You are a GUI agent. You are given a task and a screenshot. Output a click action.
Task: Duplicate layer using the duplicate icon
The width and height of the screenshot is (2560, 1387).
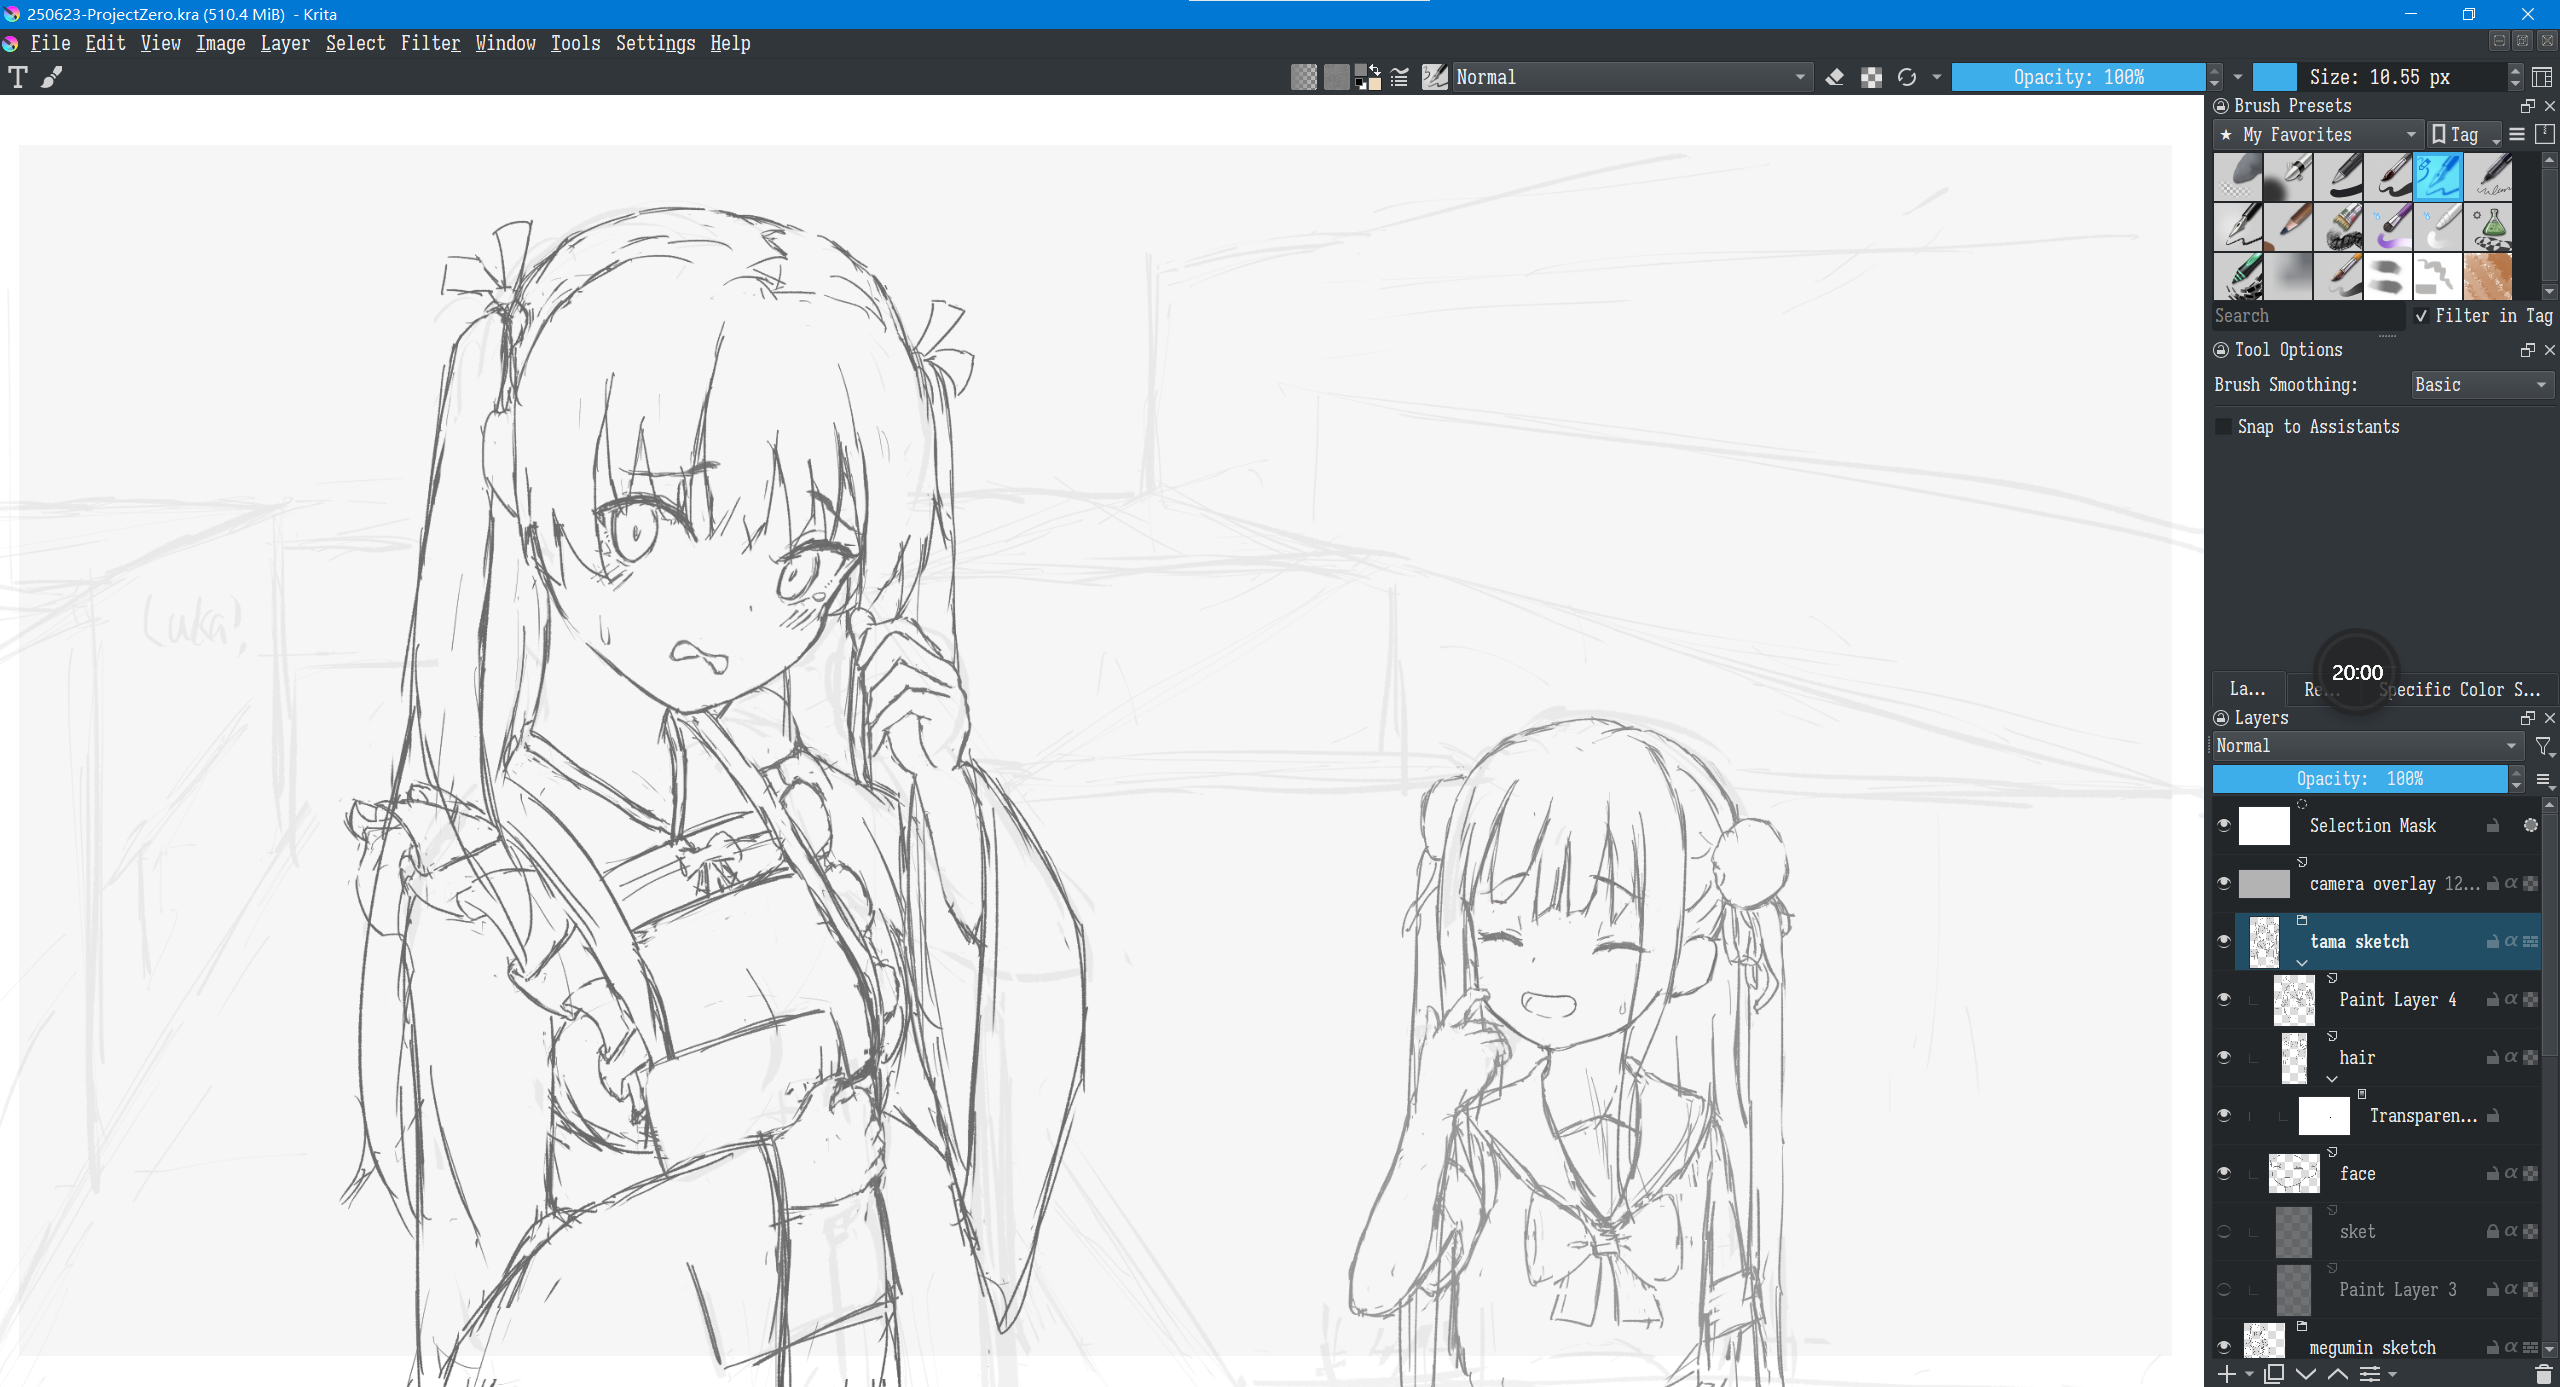click(2274, 1374)
